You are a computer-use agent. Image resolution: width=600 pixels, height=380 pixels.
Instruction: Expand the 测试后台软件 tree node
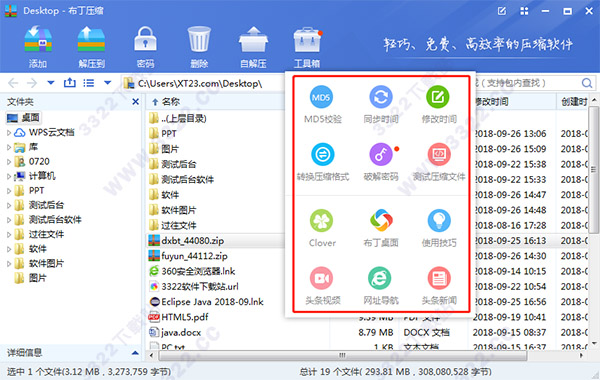[9, 220]
